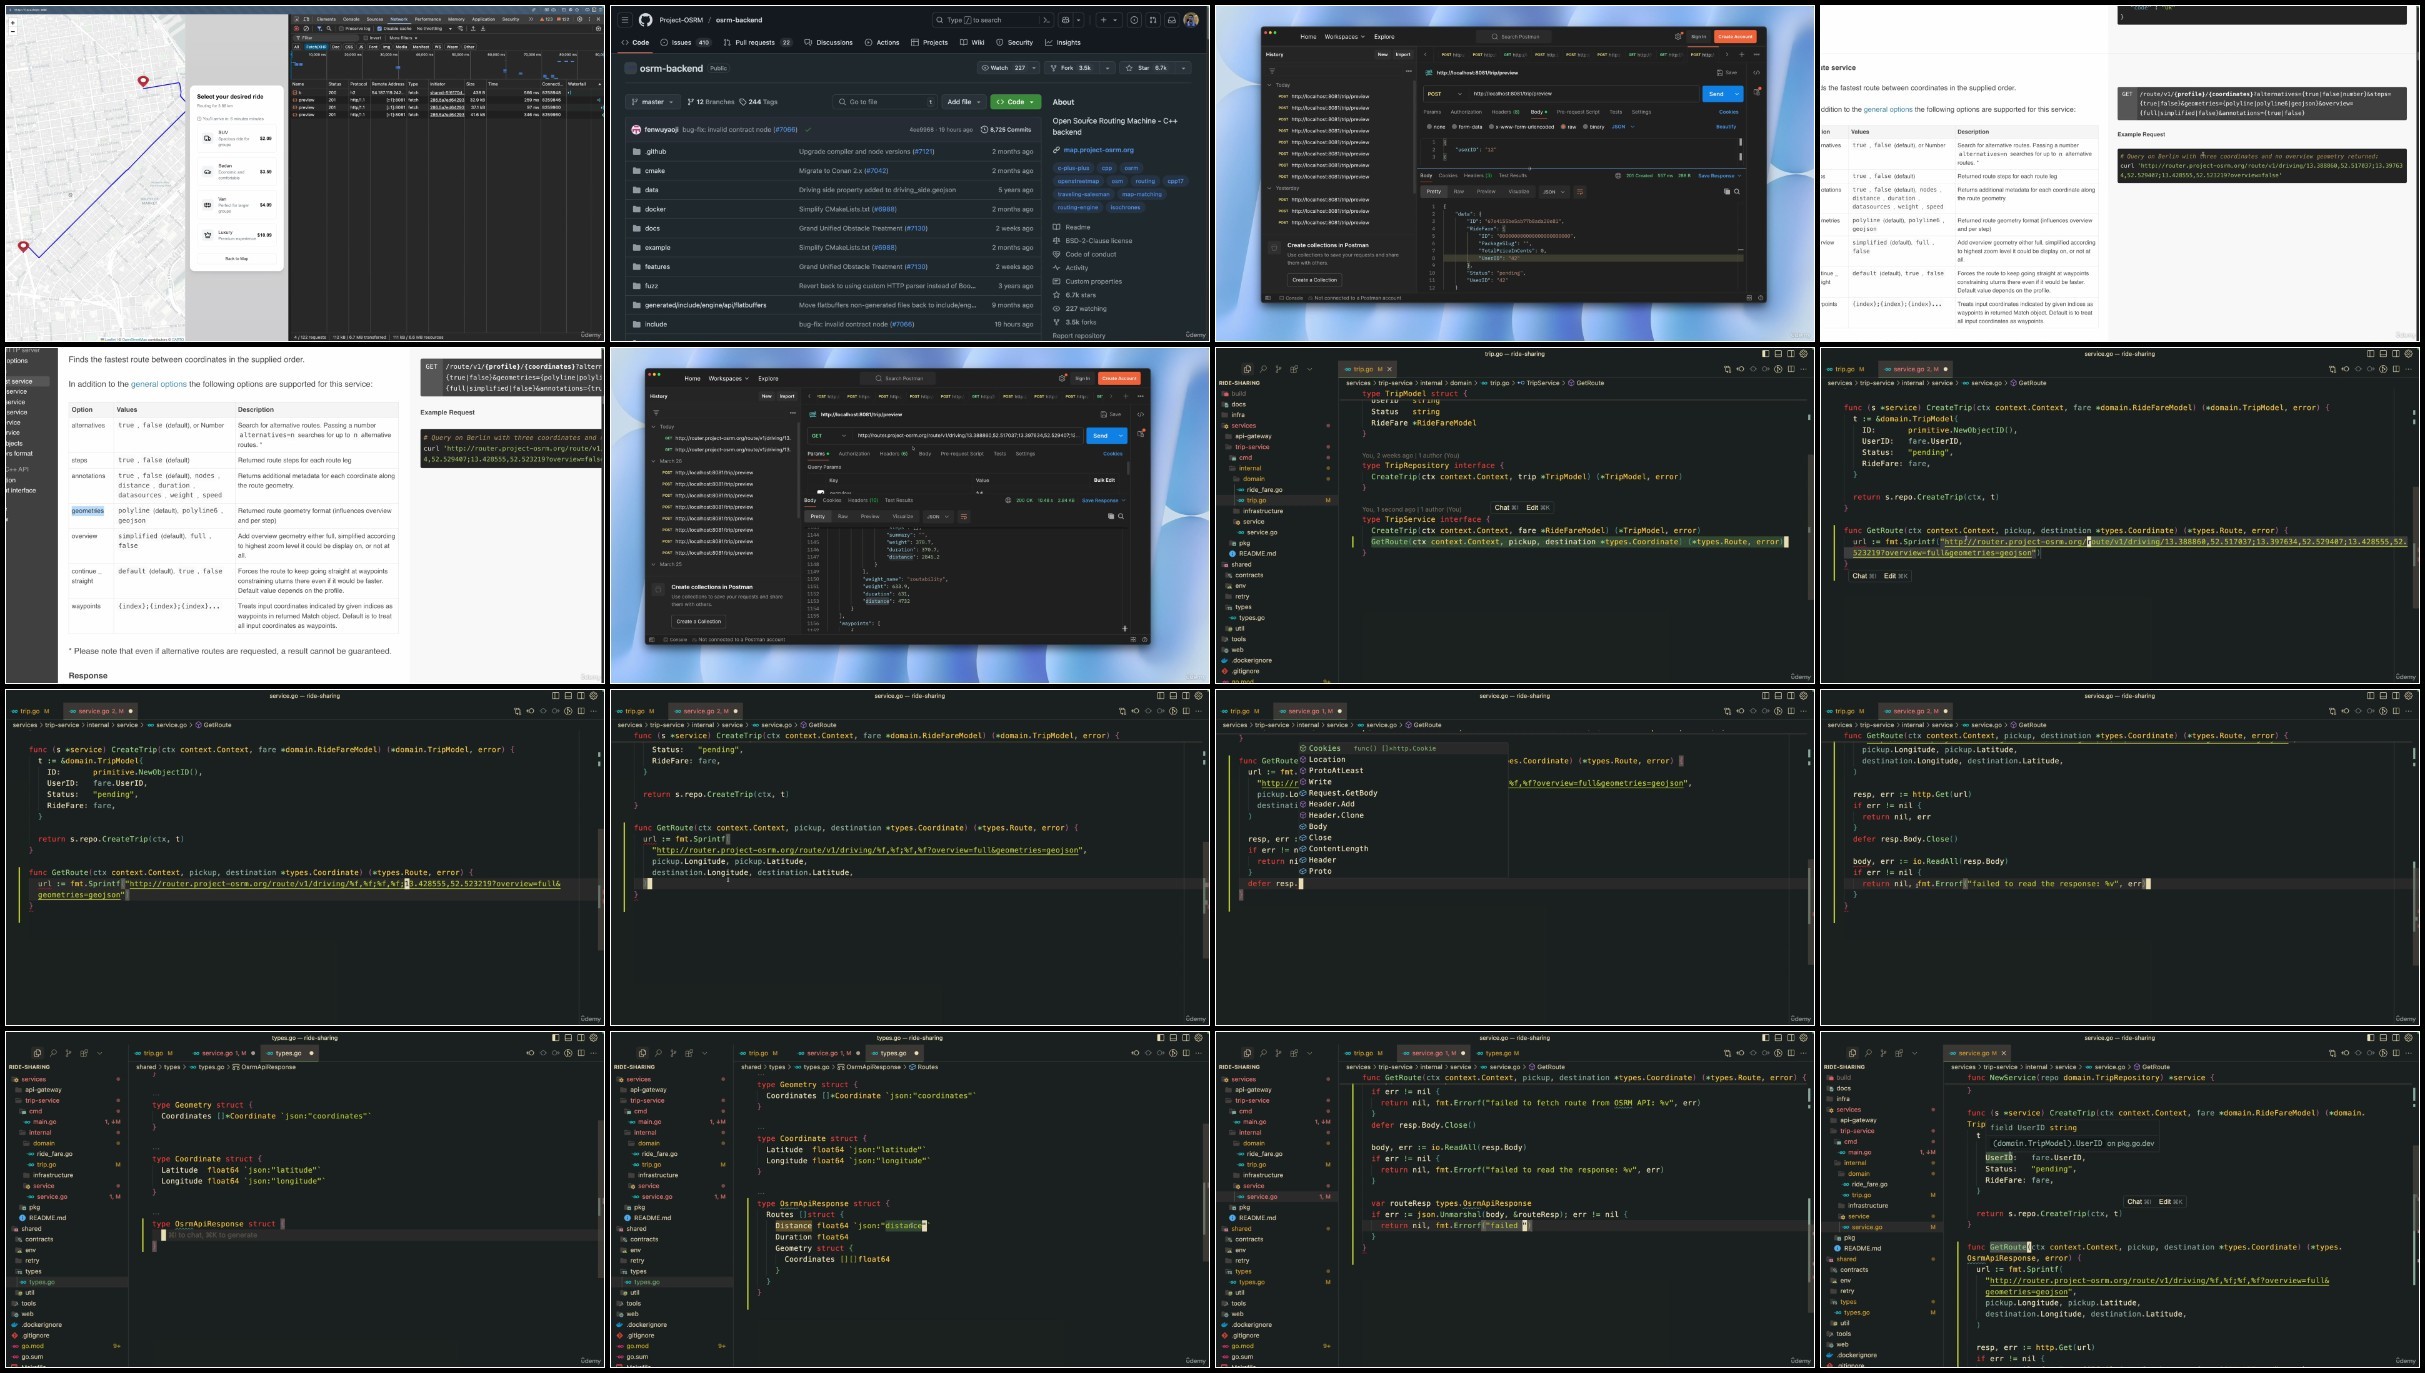Click Beautify in Postman body editor
The height and width of the screenshot is (1373, 2425).
pos(1726,127)
